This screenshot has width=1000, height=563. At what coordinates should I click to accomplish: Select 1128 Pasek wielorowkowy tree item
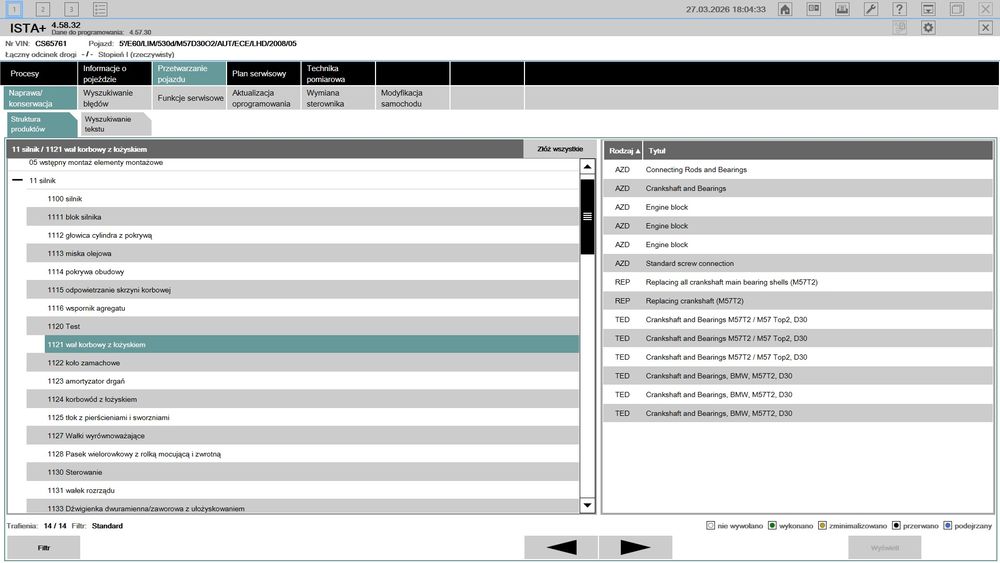302,454
